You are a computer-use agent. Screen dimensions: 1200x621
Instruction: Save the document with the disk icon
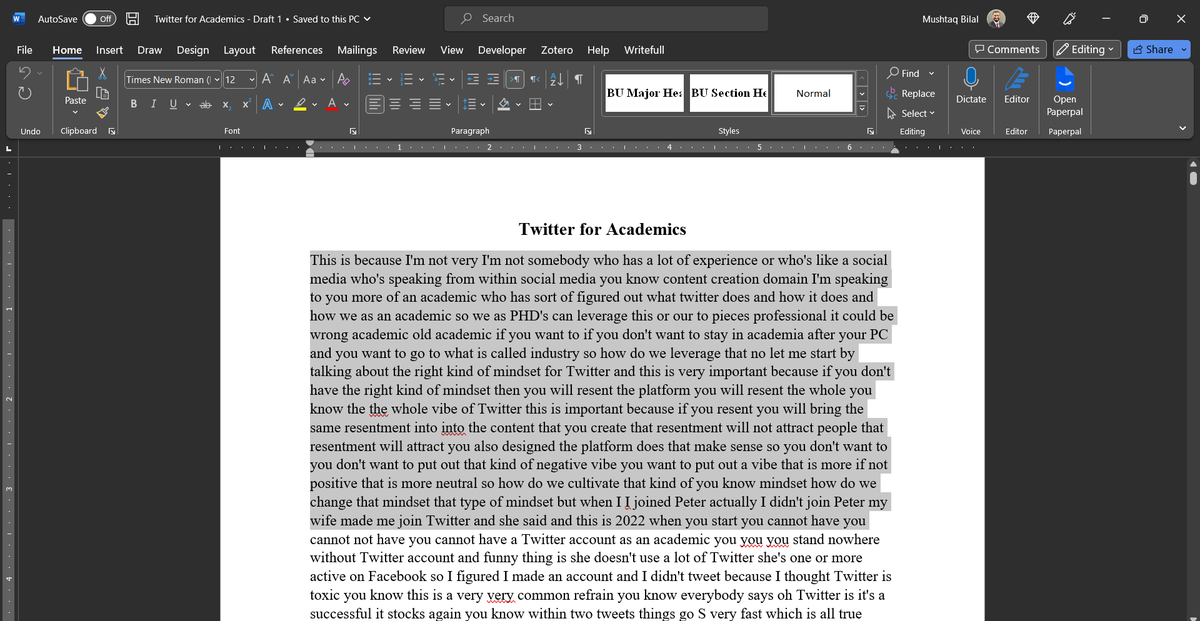(132, 19)
